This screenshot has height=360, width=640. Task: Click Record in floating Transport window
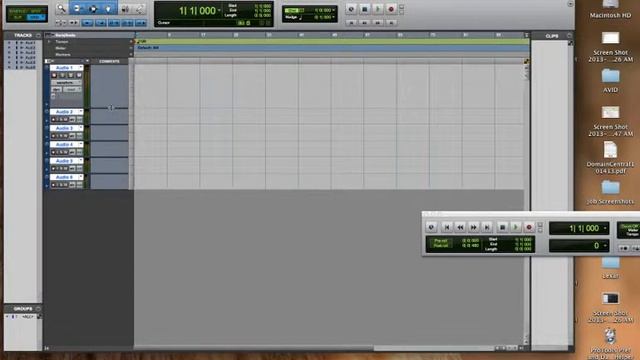click(529, 227)
